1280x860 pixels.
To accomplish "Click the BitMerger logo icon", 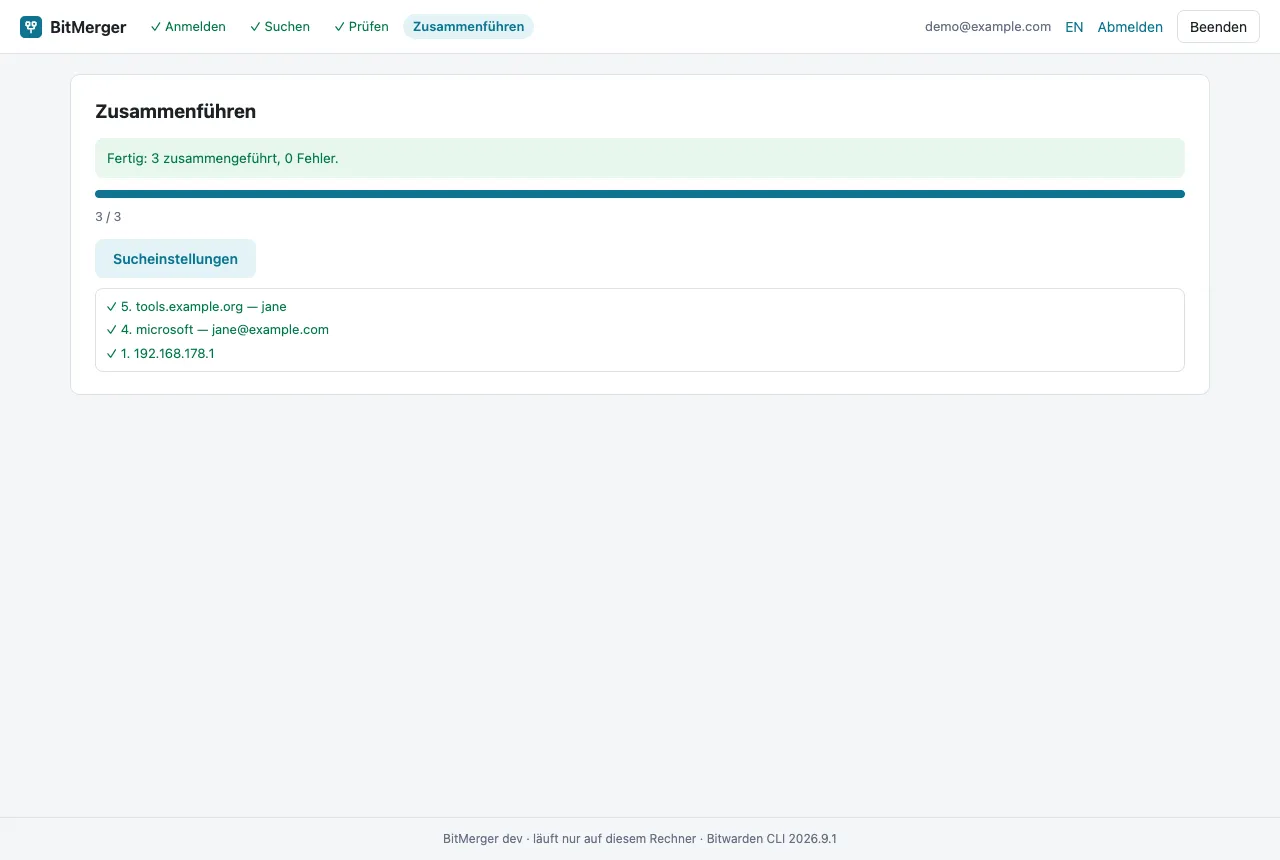I will 31,27.
